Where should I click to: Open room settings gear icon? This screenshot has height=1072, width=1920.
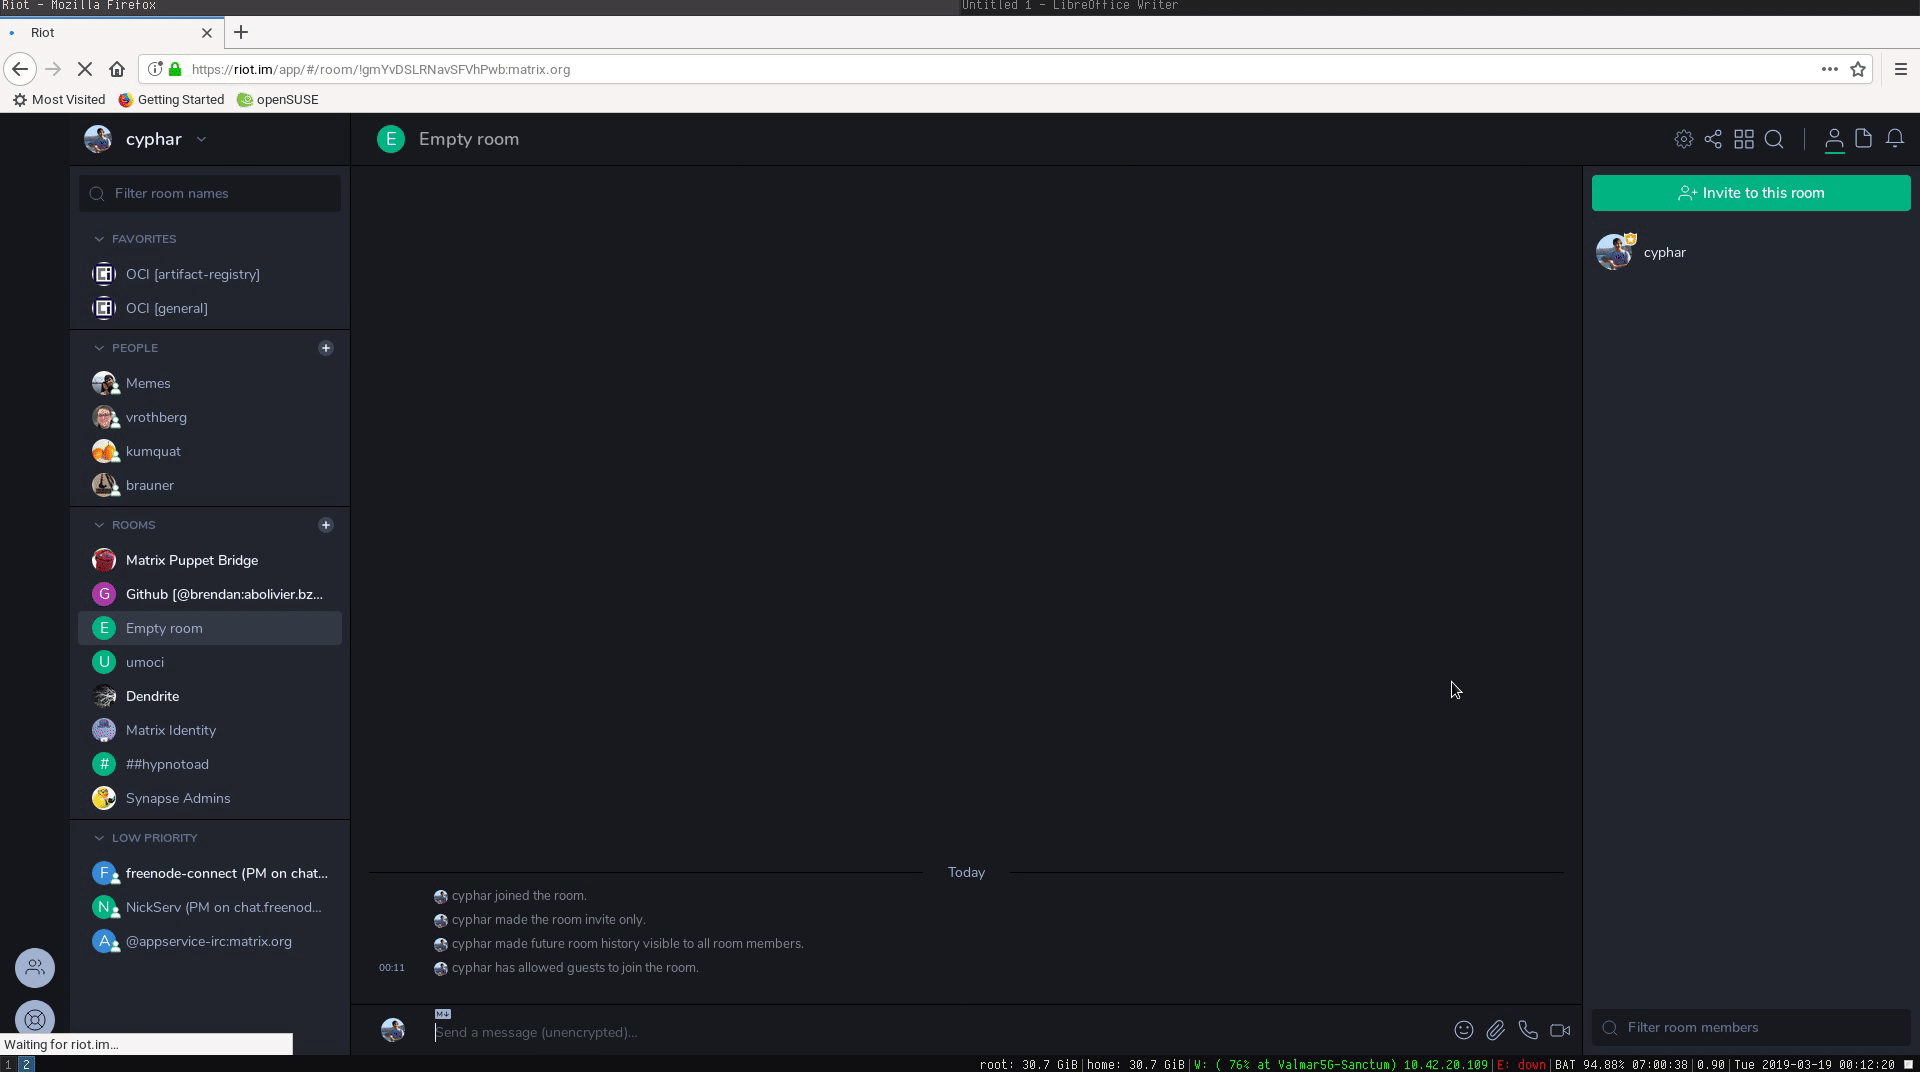1683,139
